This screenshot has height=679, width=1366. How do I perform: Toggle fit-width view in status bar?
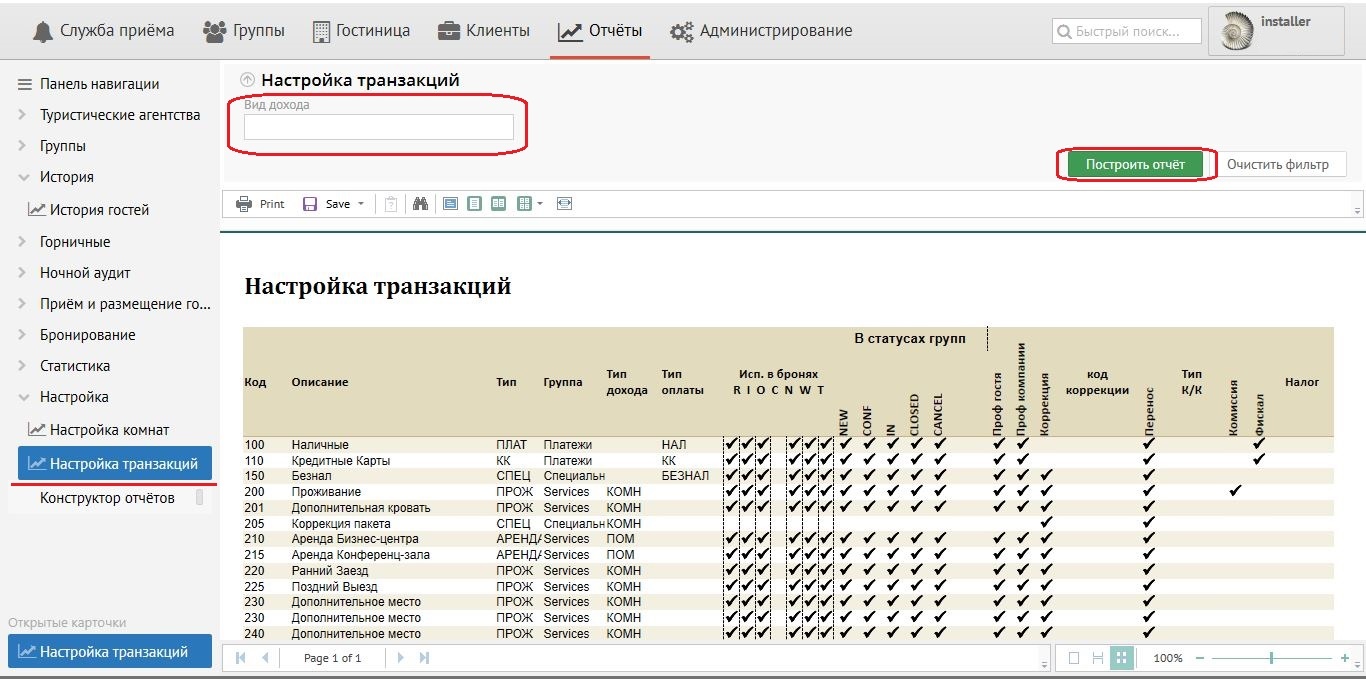click(x=1097, y=658)
